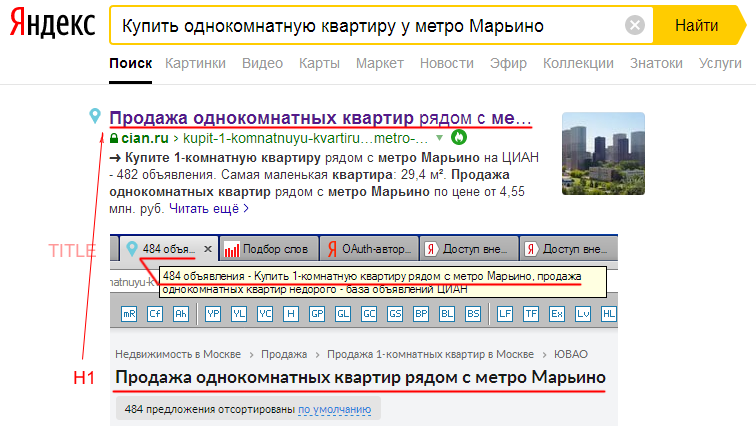This screenshot has height=434, width=756.
Task: Open the 'Продажа однокомнатных квартир' result title
Action: 320,118
